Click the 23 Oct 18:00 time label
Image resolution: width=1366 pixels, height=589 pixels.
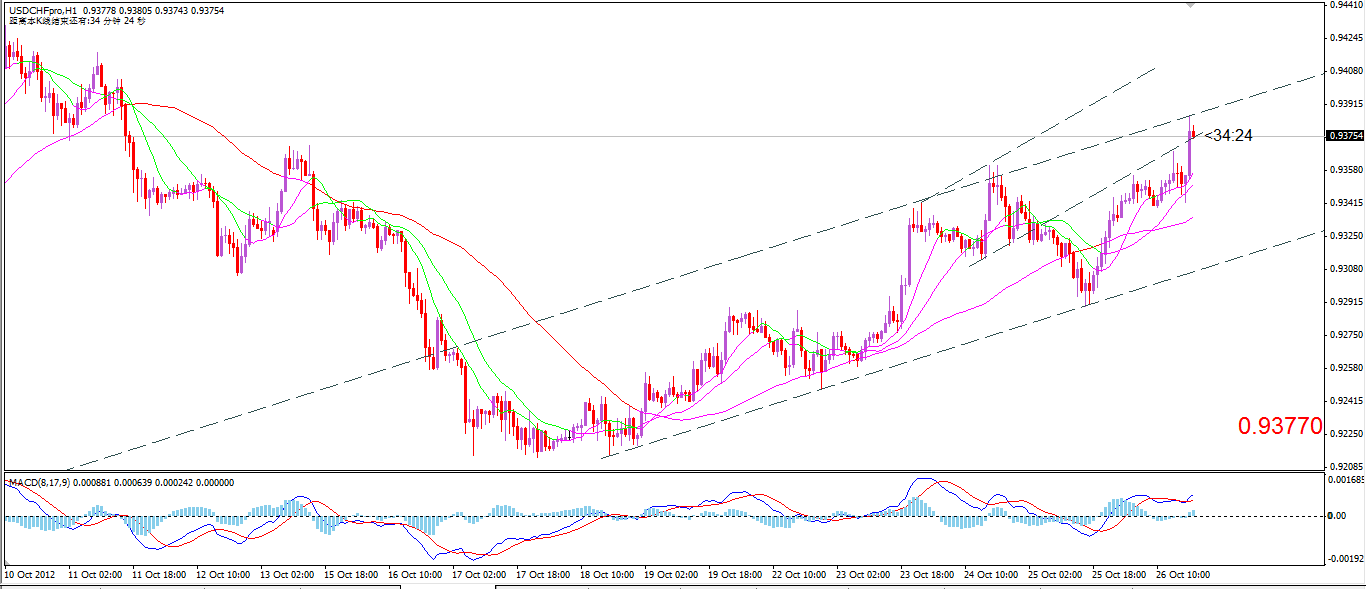[x=927, y=575]
